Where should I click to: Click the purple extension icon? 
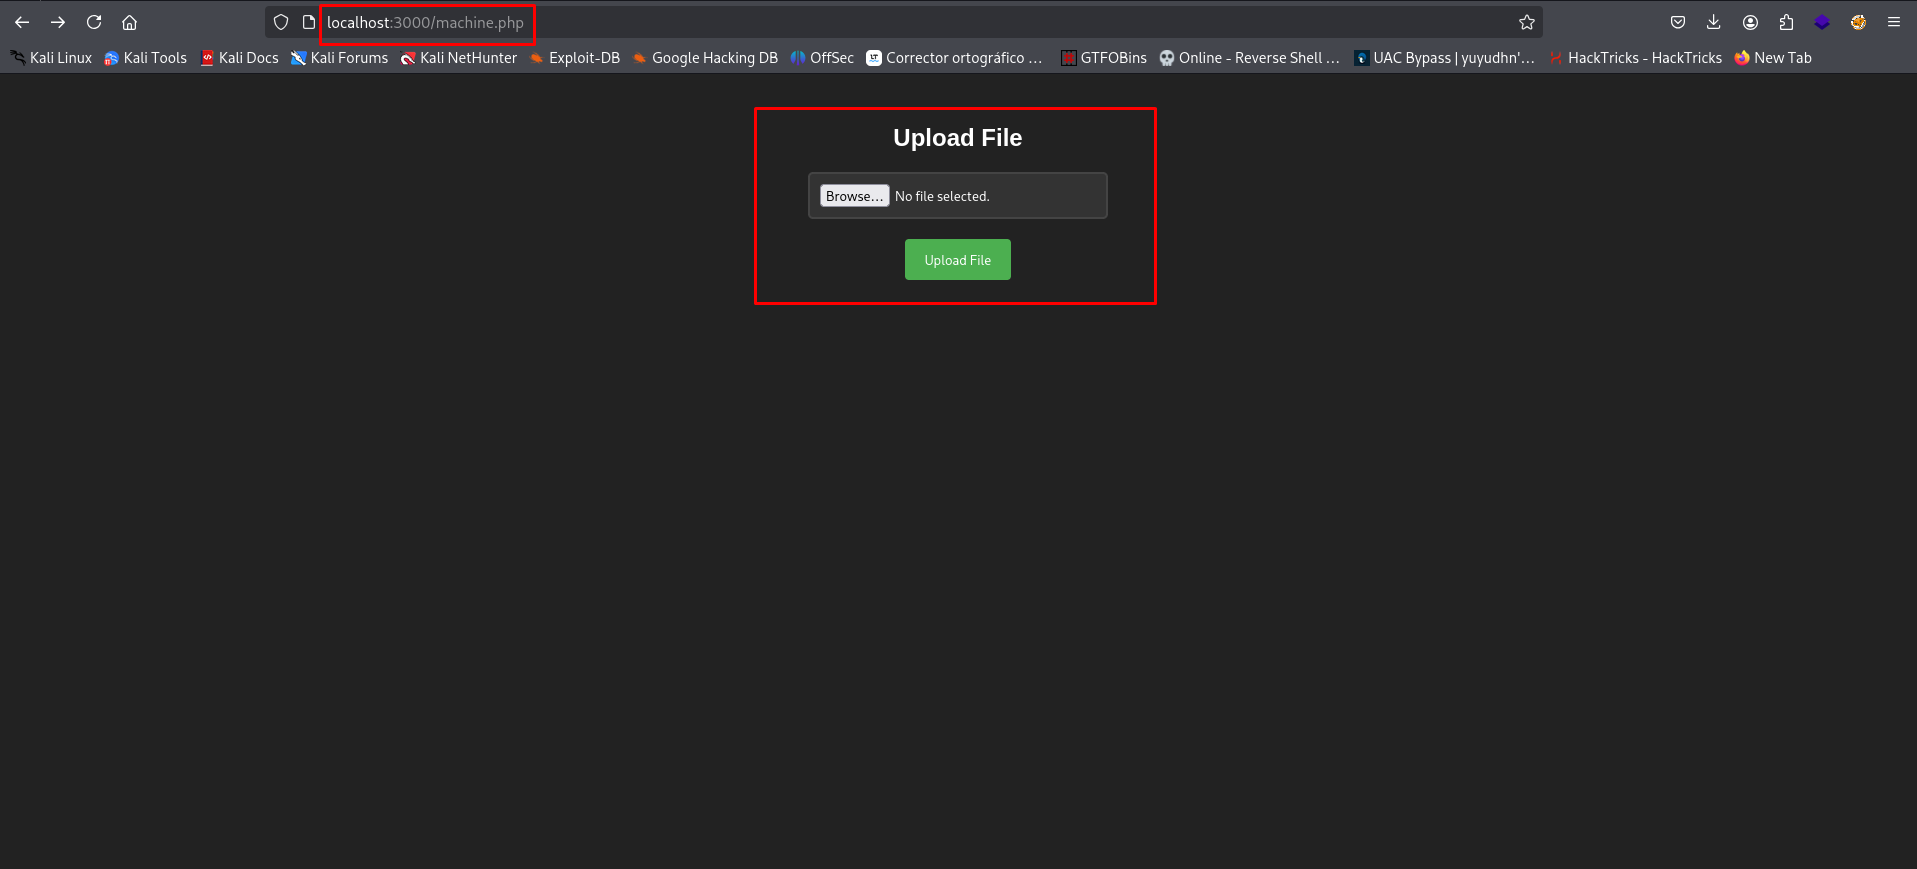click(x=1822, y=22)
